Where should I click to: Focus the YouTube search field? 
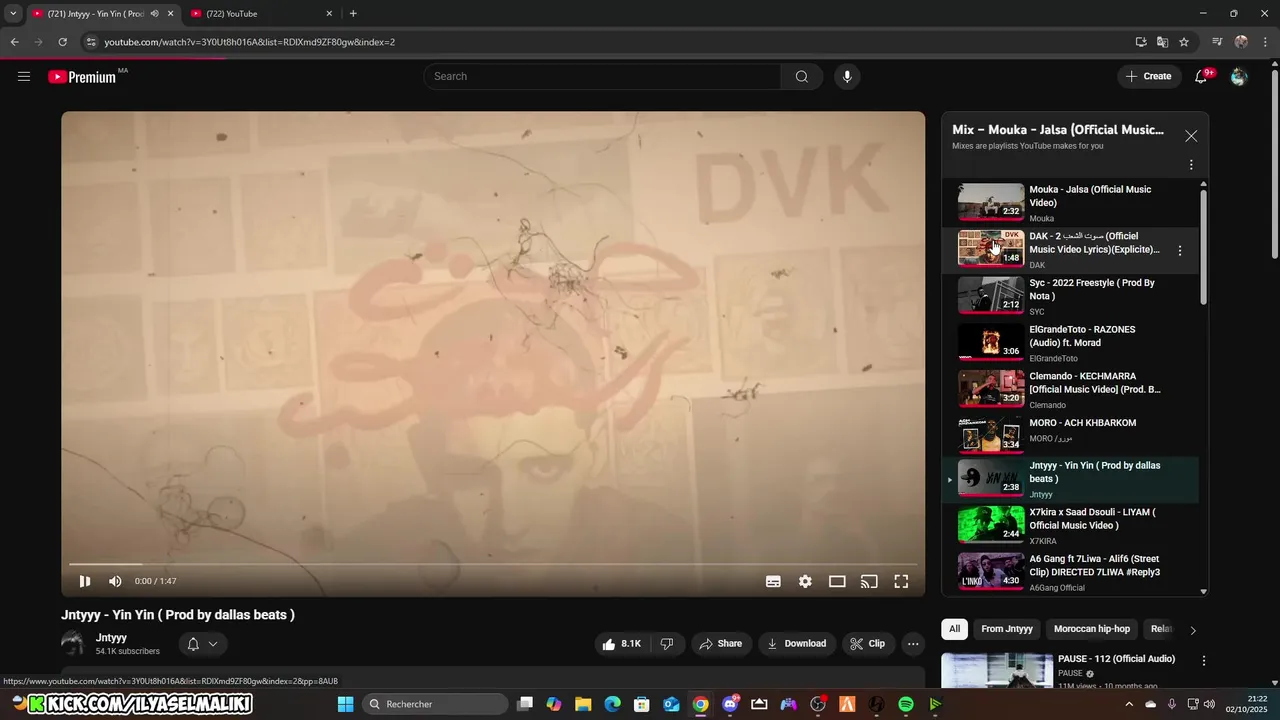(x=602, y=76)
